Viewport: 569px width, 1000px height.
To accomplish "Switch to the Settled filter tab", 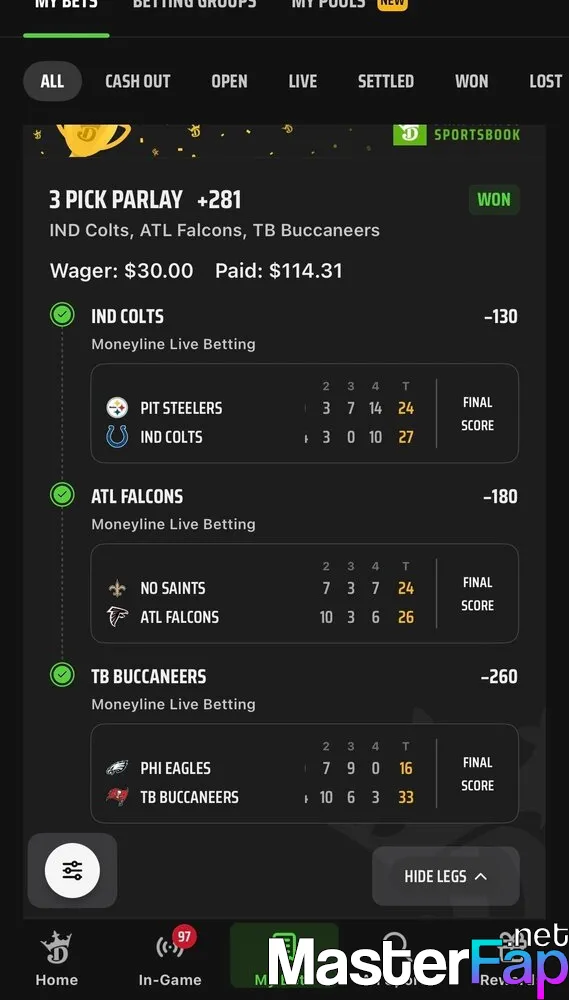I will coord(386,82).
